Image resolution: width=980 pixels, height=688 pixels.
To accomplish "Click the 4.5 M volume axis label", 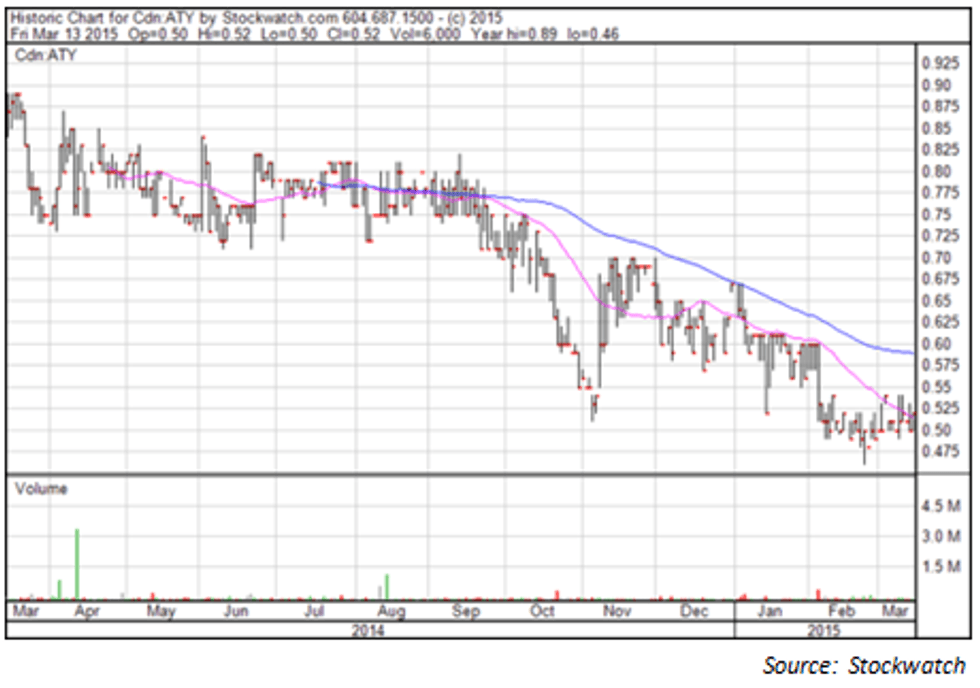I will 940,507.
